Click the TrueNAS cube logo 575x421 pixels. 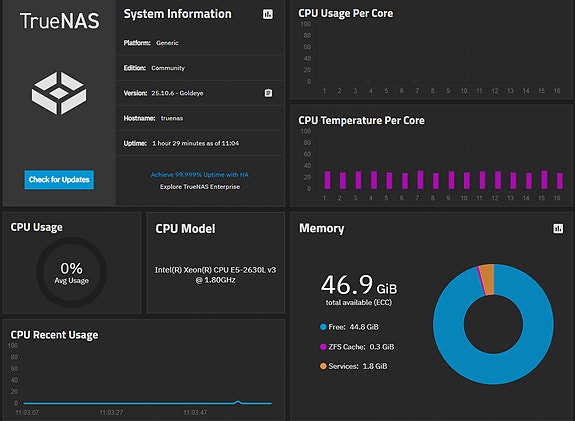point(59,93)
